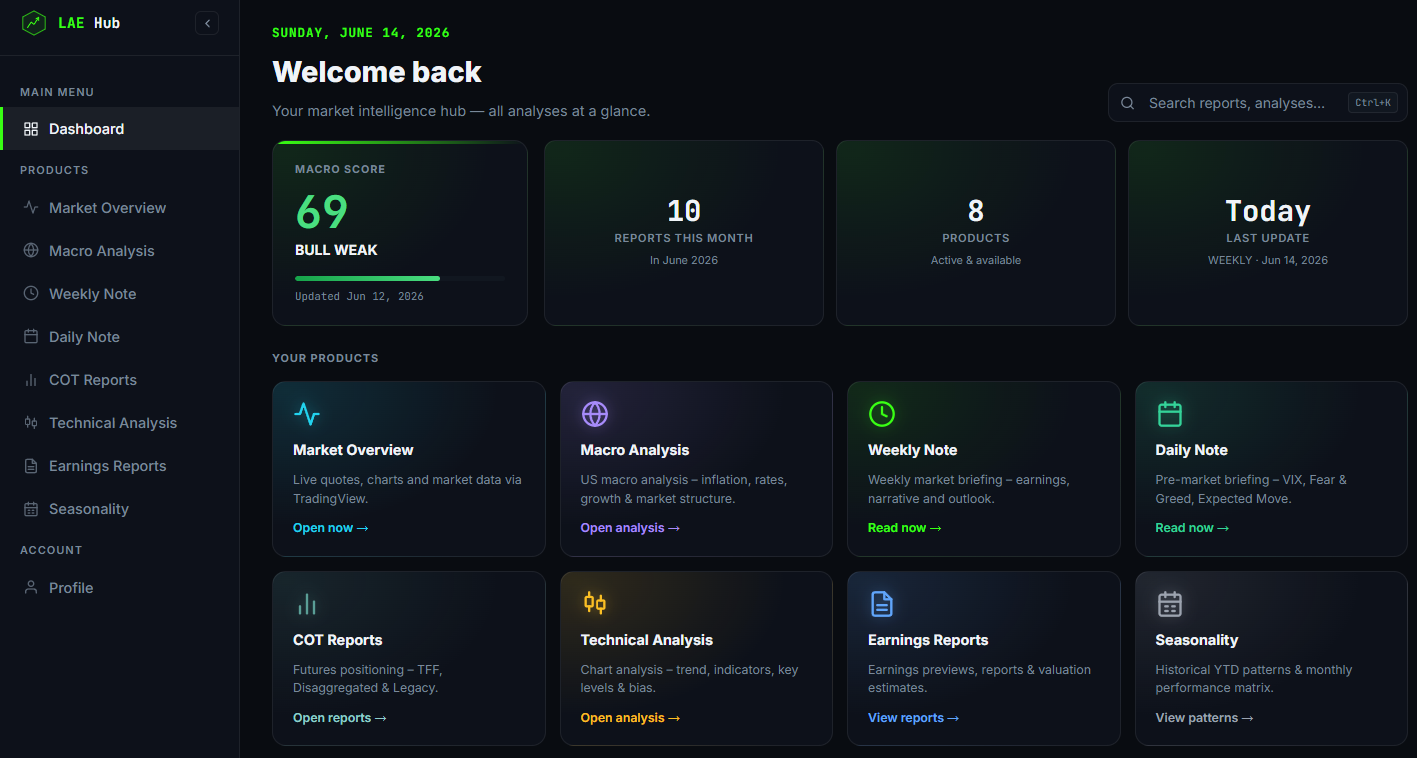Open Profile under Account

[x=120, y=588]
